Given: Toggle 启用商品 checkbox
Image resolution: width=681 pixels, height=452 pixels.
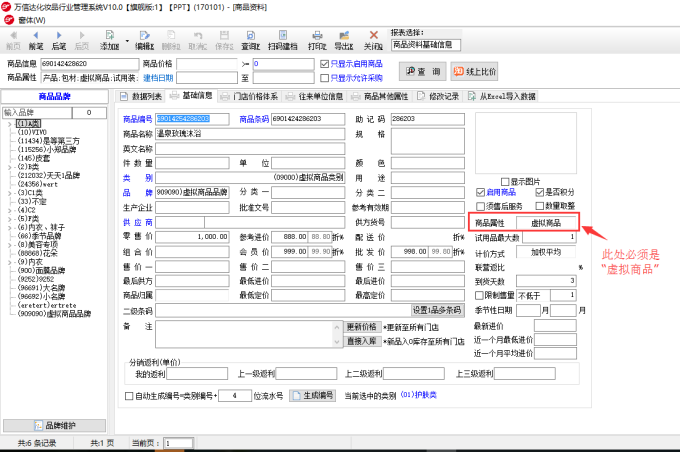Looking at the screenshot, I should (x=480, y=192).
